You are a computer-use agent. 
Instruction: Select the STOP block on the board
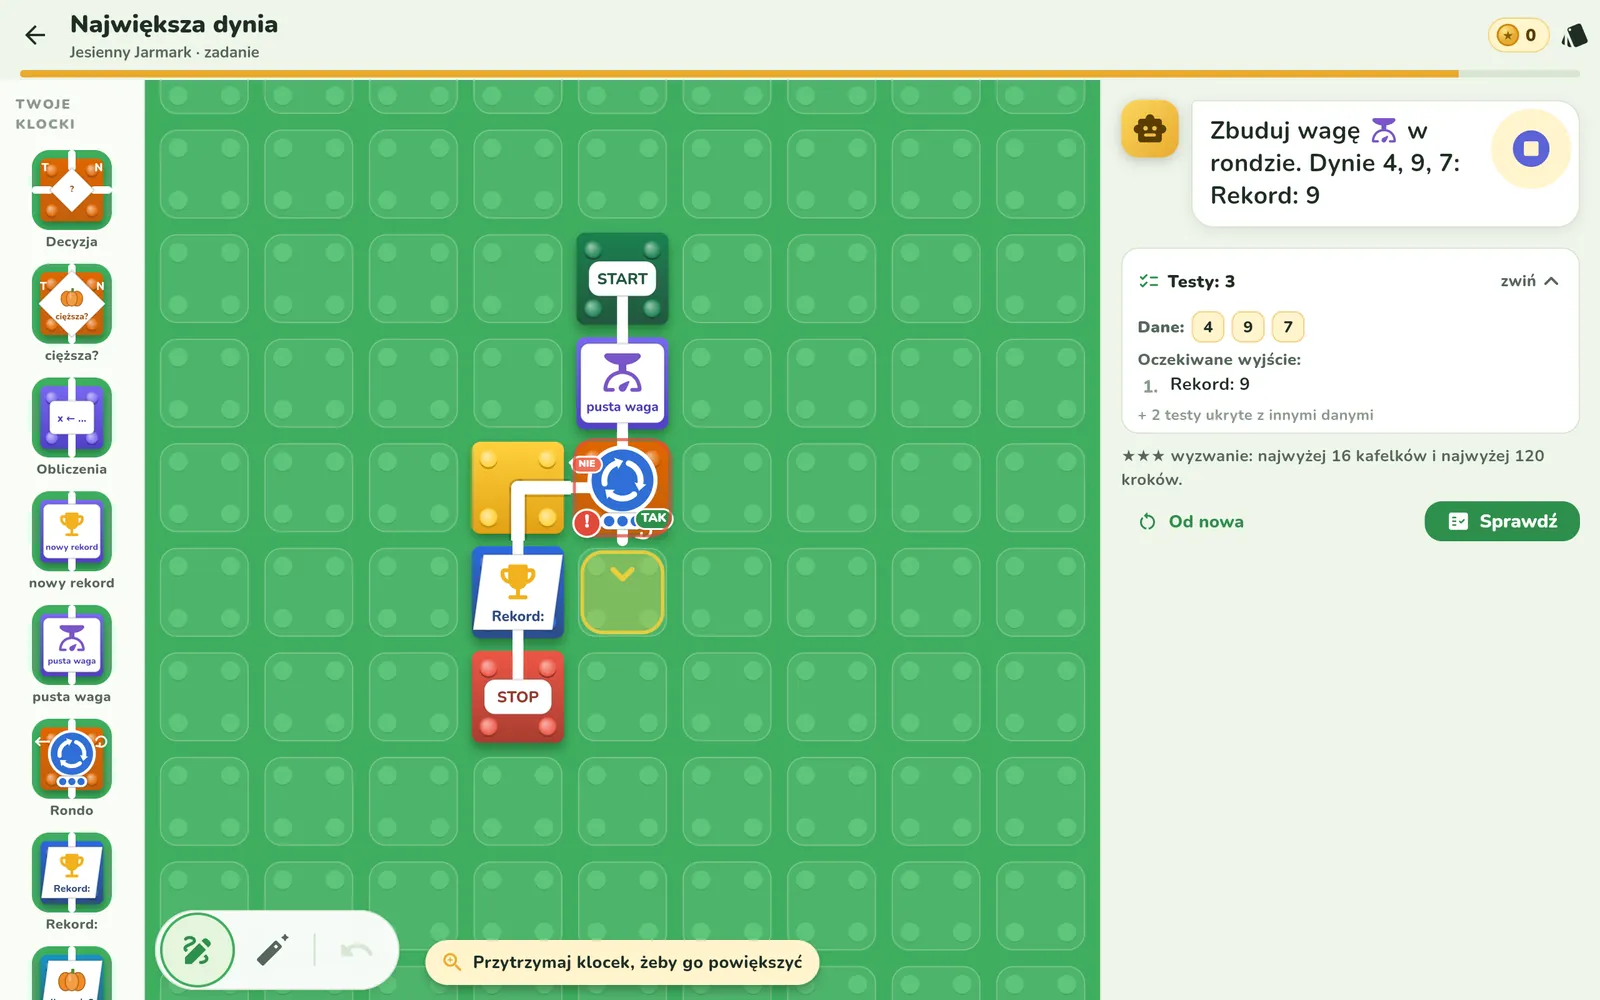click(518, 697)
